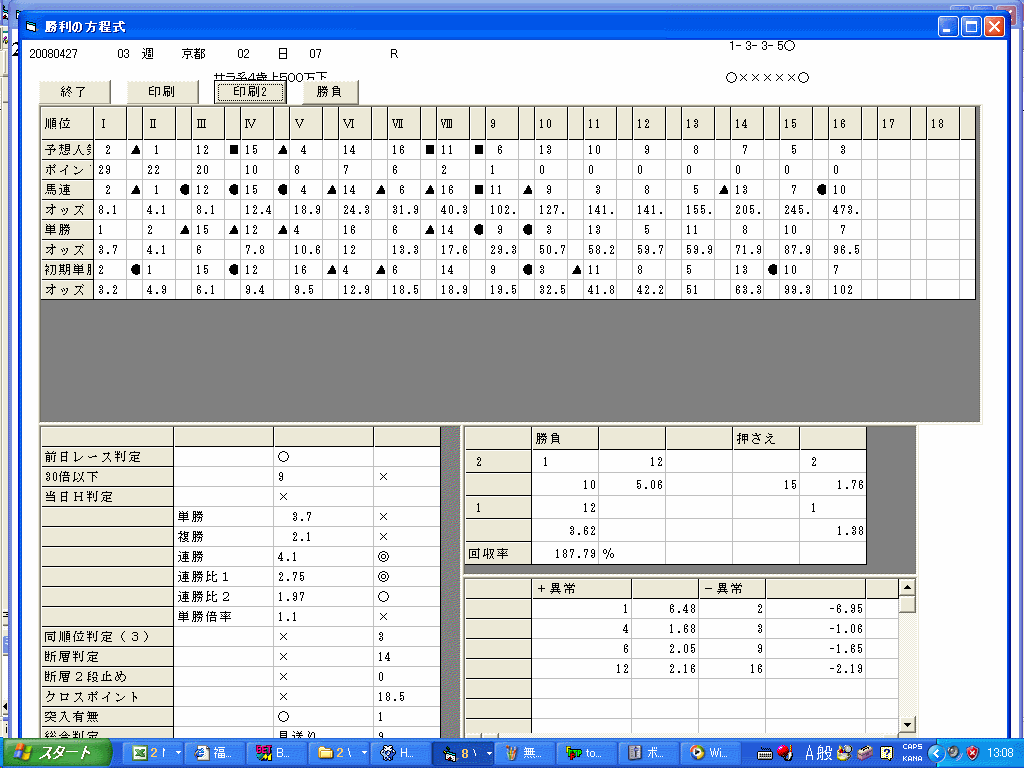The image size is (1024, 768).
Task: Click the down arrow of the 異常 table scrollbar
Action: point(906,724)
